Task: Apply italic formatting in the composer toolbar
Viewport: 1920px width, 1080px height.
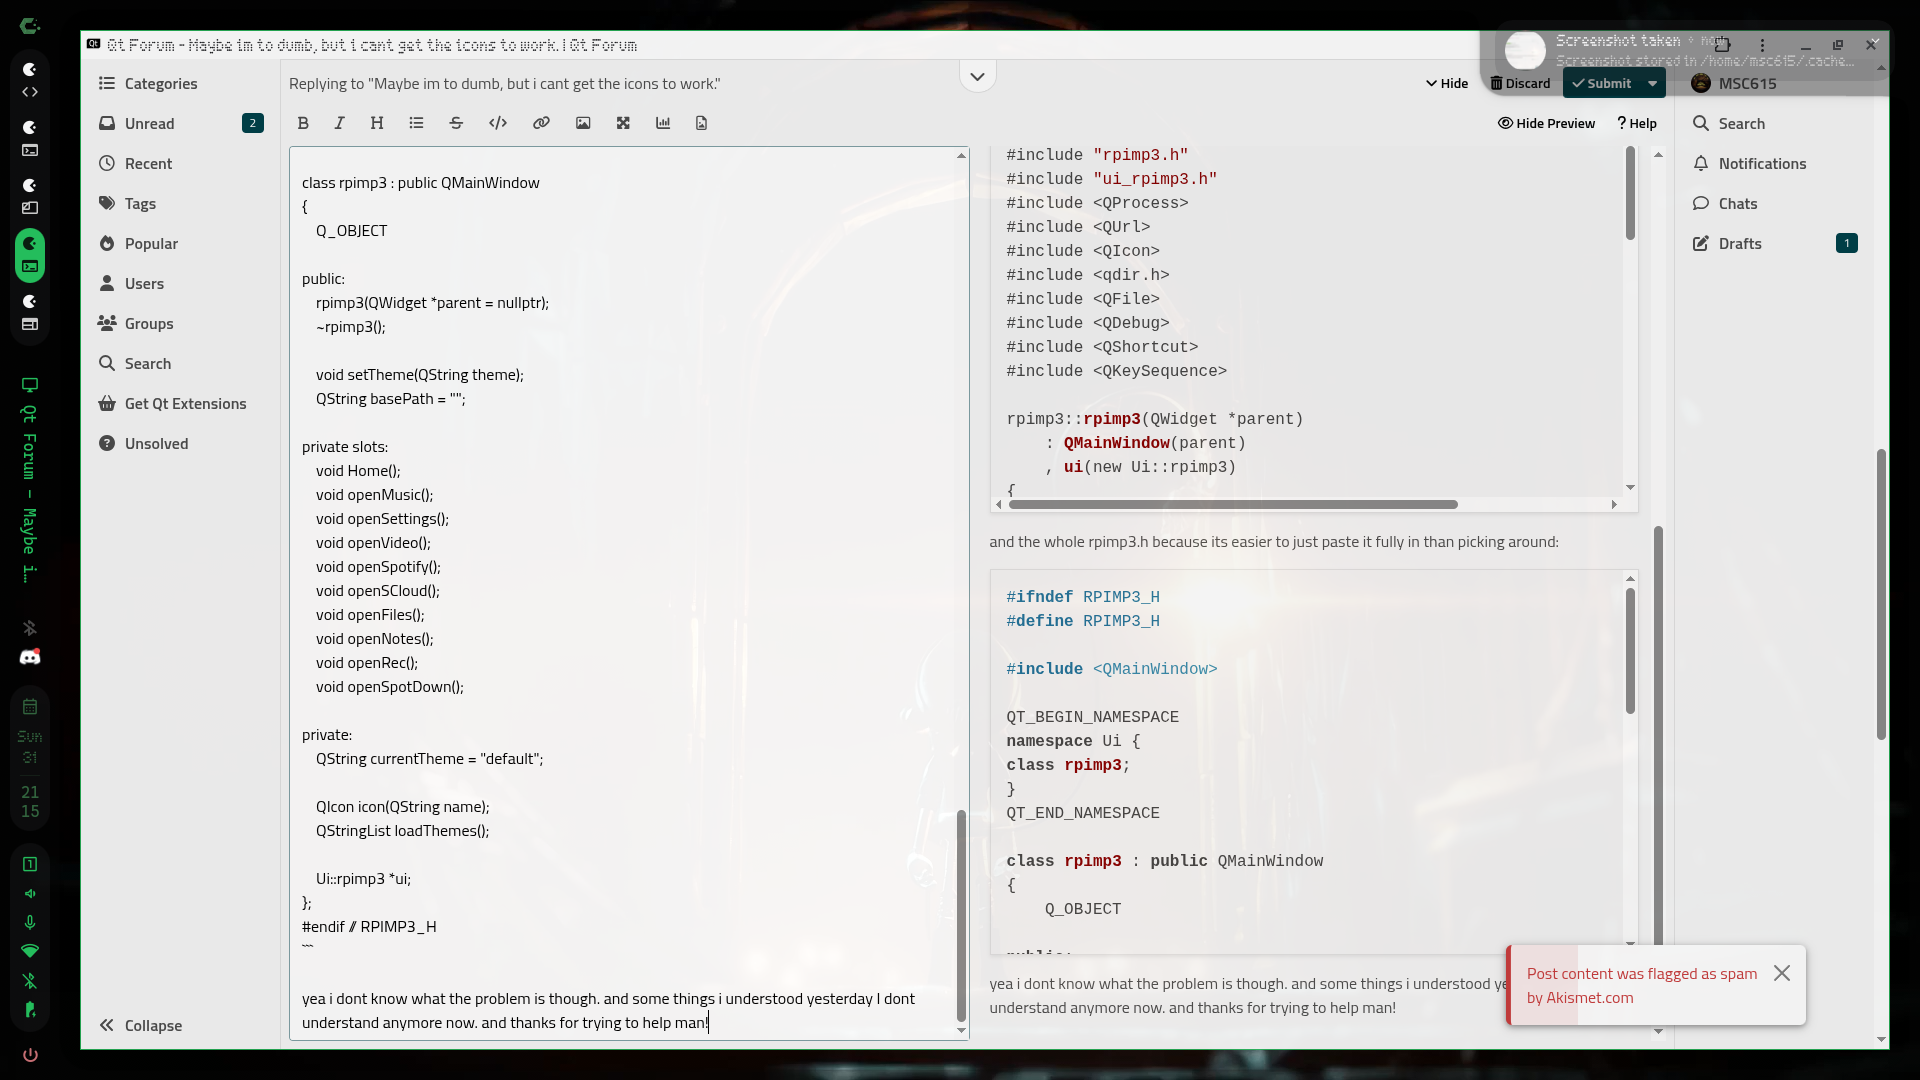Action: 340,123
